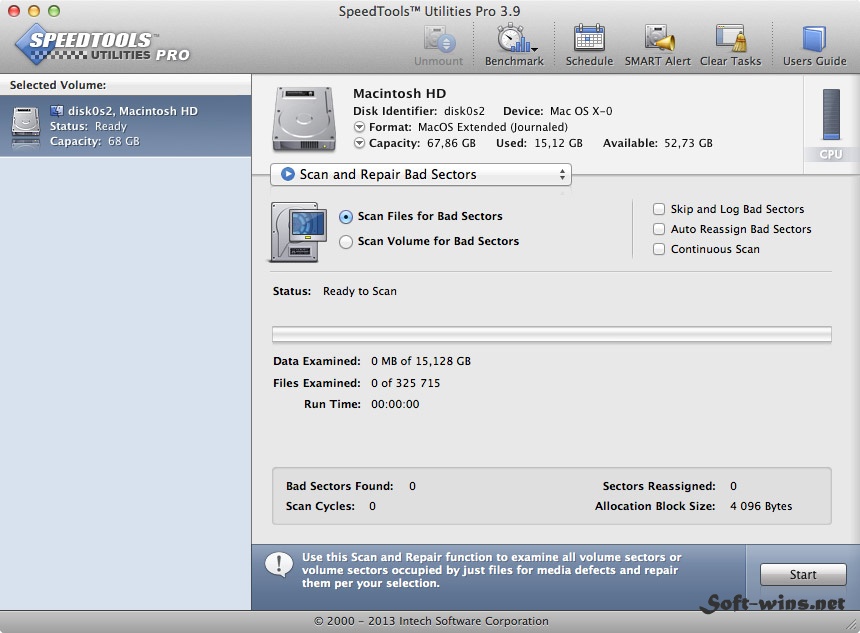Click the Disk Identifier disk0s2 text
Image resolution: width=860 pixels, height=633 pixels.
coord(419,111)
